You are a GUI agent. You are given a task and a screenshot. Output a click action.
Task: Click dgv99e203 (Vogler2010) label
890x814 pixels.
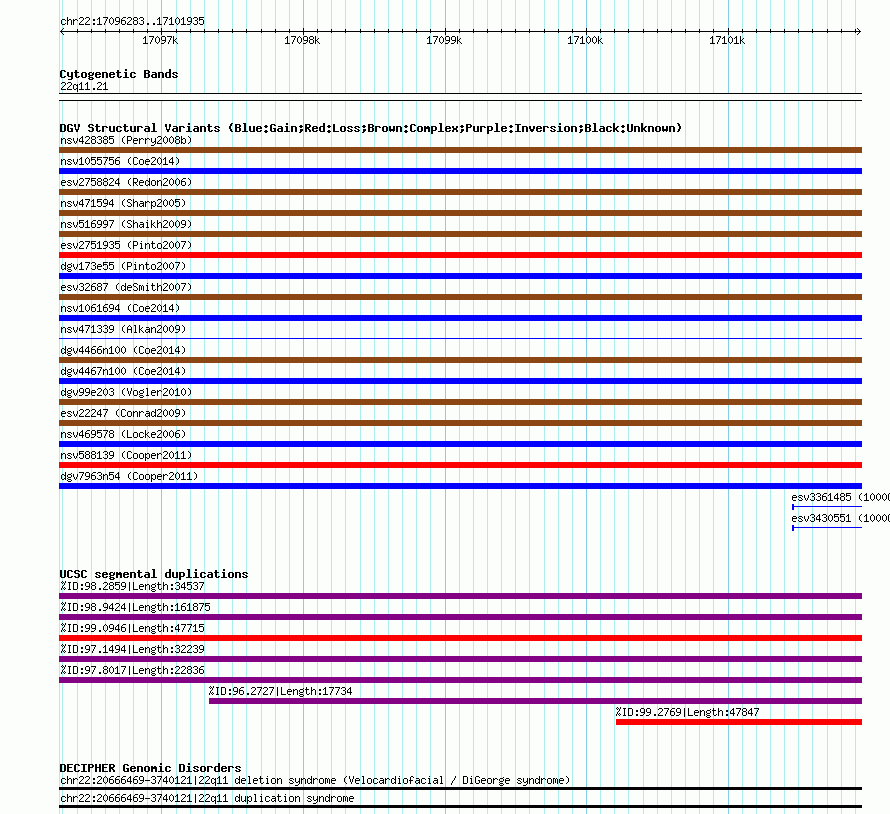point(126,392)
